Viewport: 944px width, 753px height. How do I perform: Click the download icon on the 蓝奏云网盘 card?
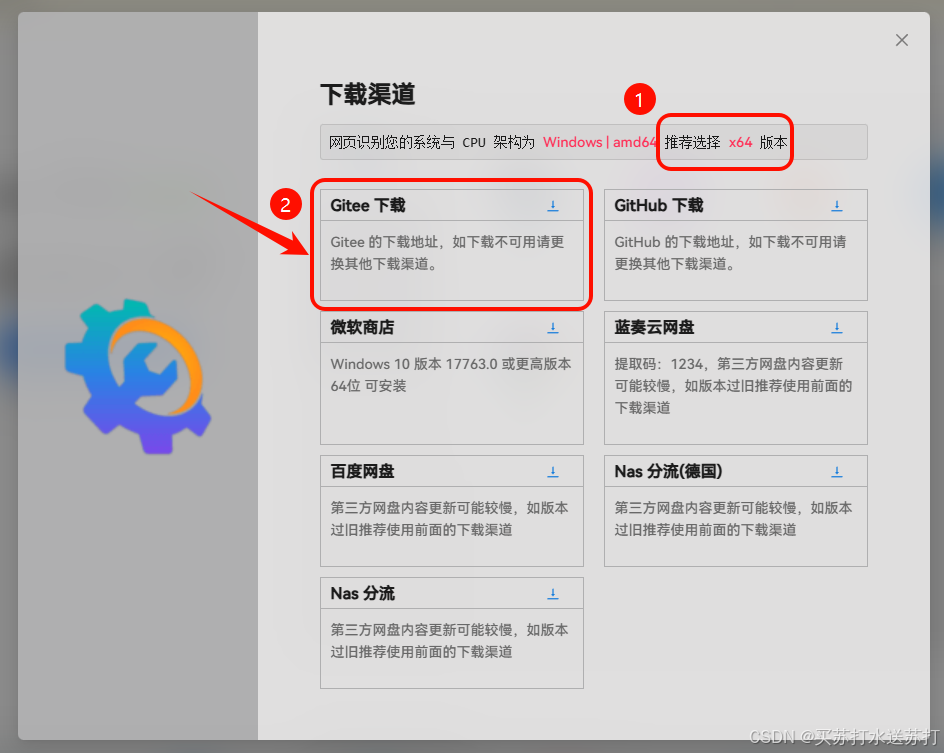click(x=836, y=327)
